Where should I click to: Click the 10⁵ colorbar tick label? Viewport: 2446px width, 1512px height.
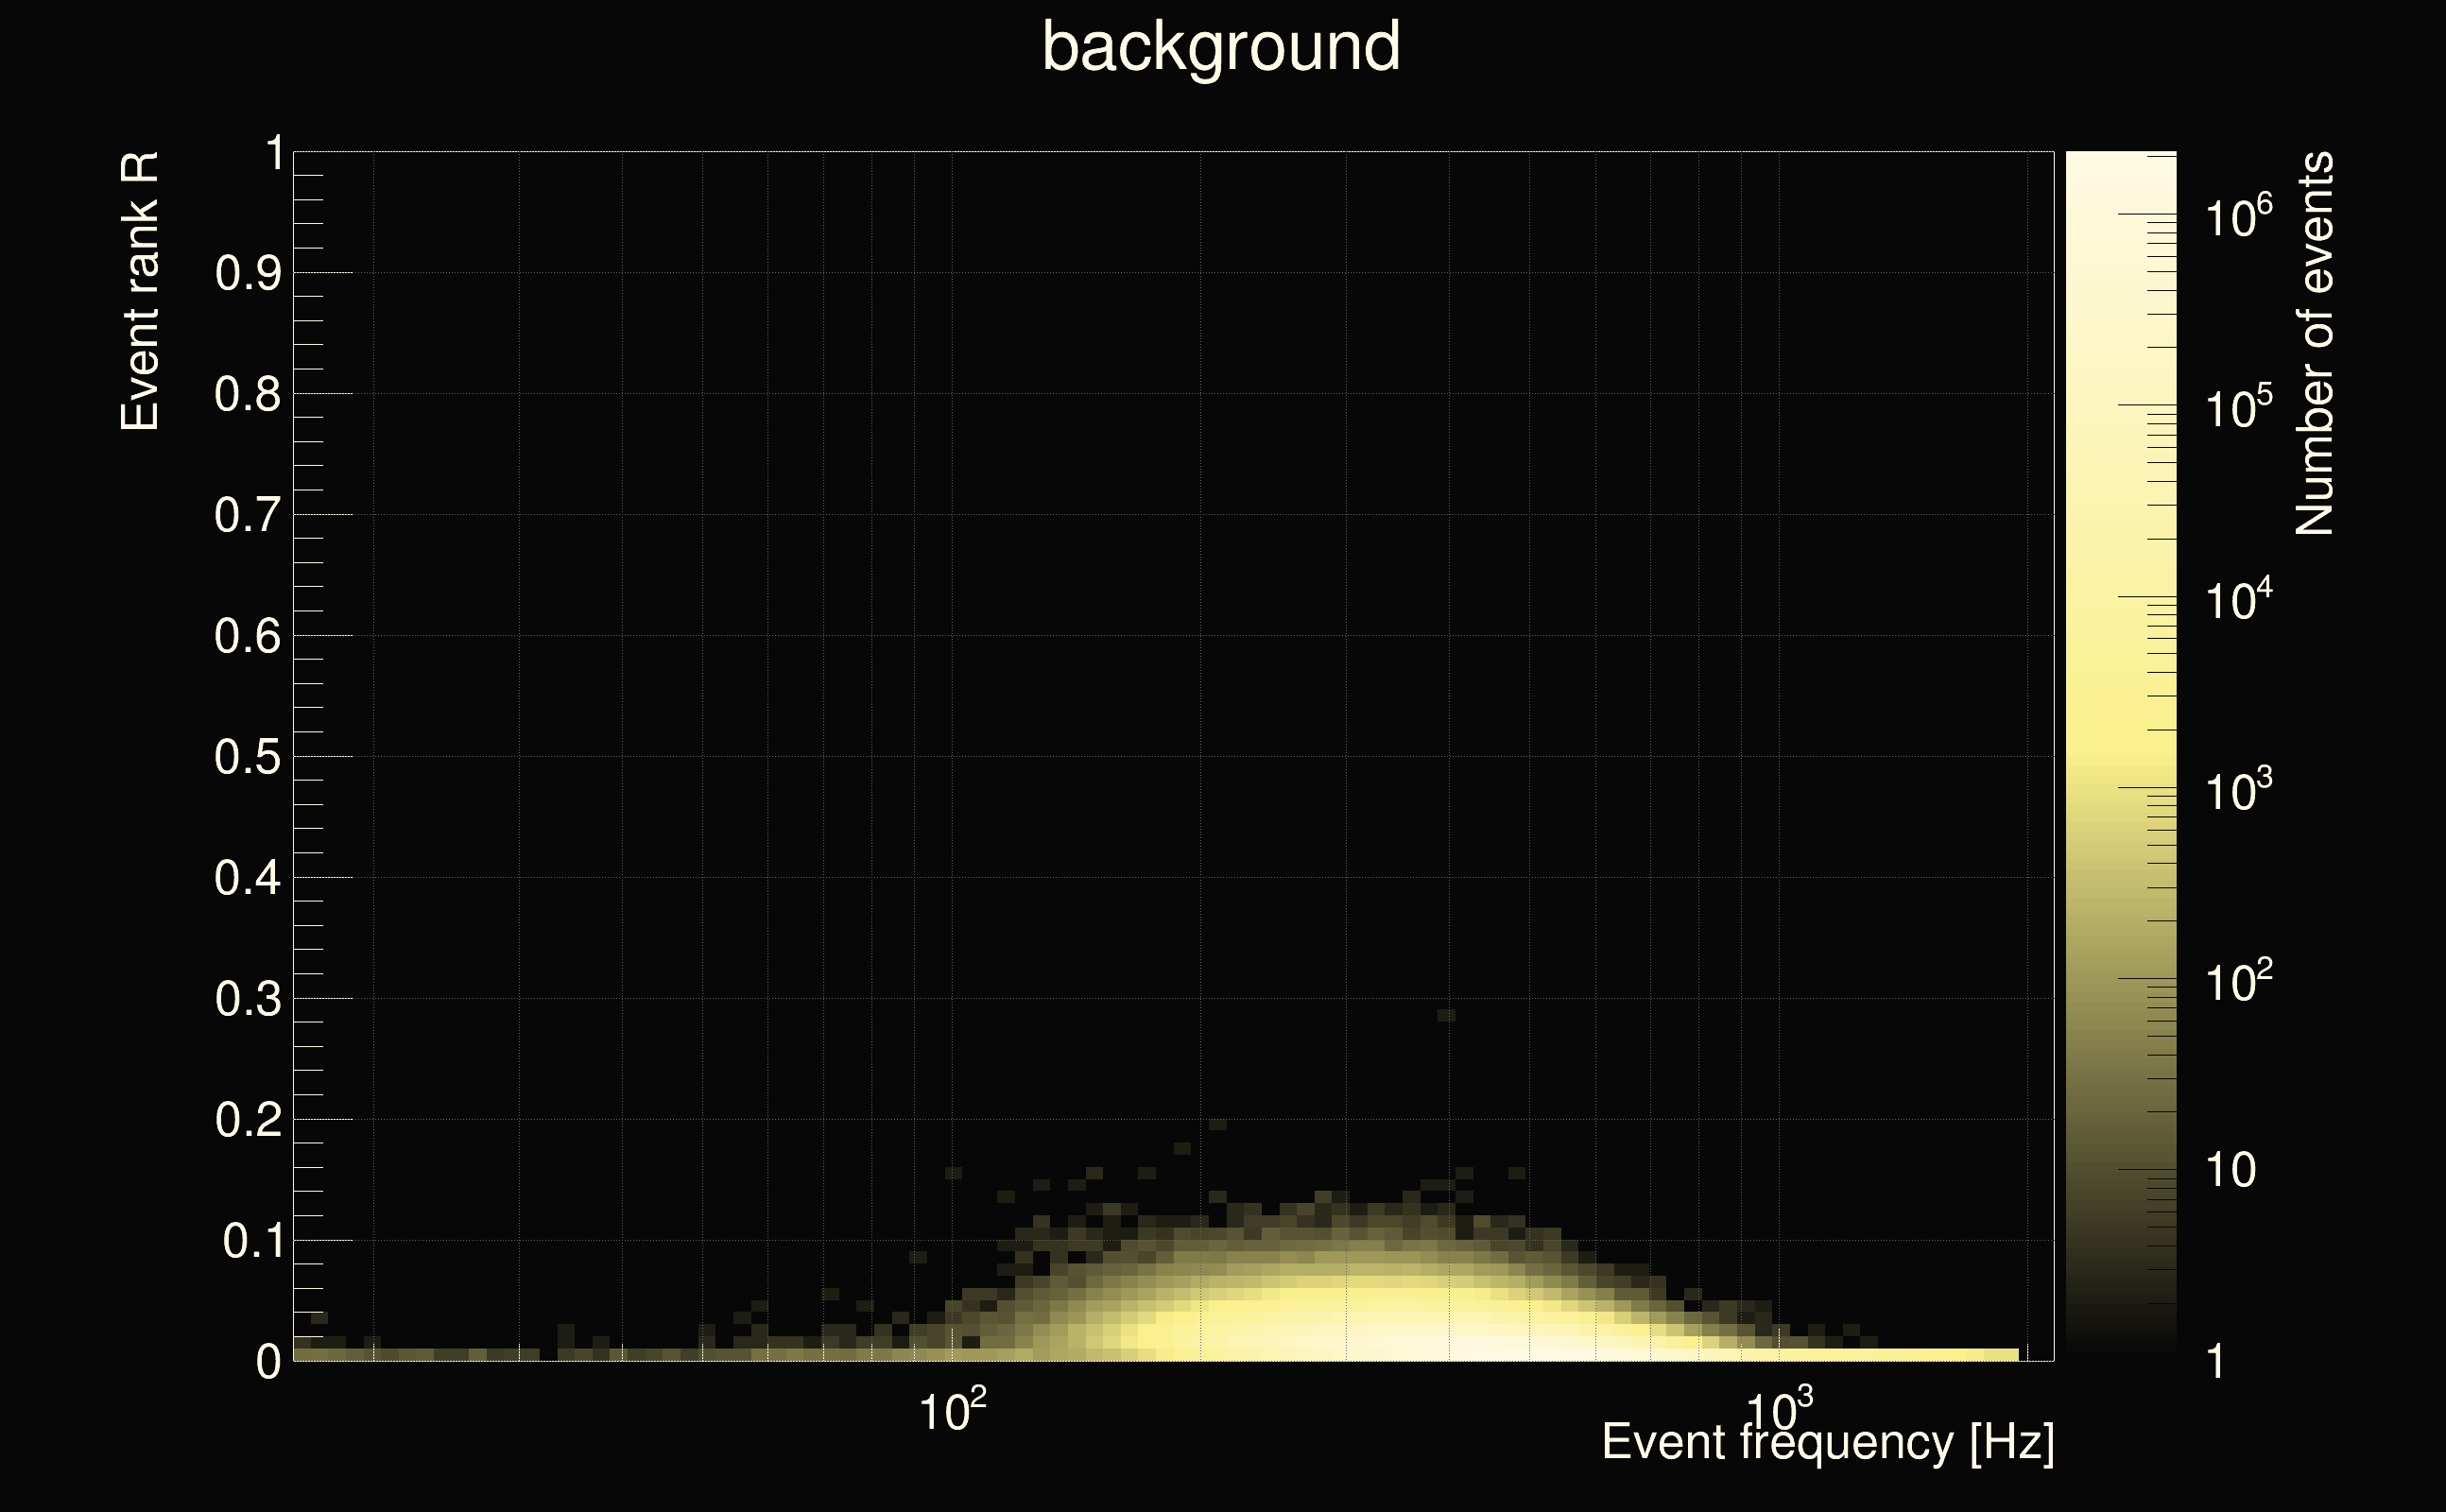pyautogui.click(x=2238, y=407)
